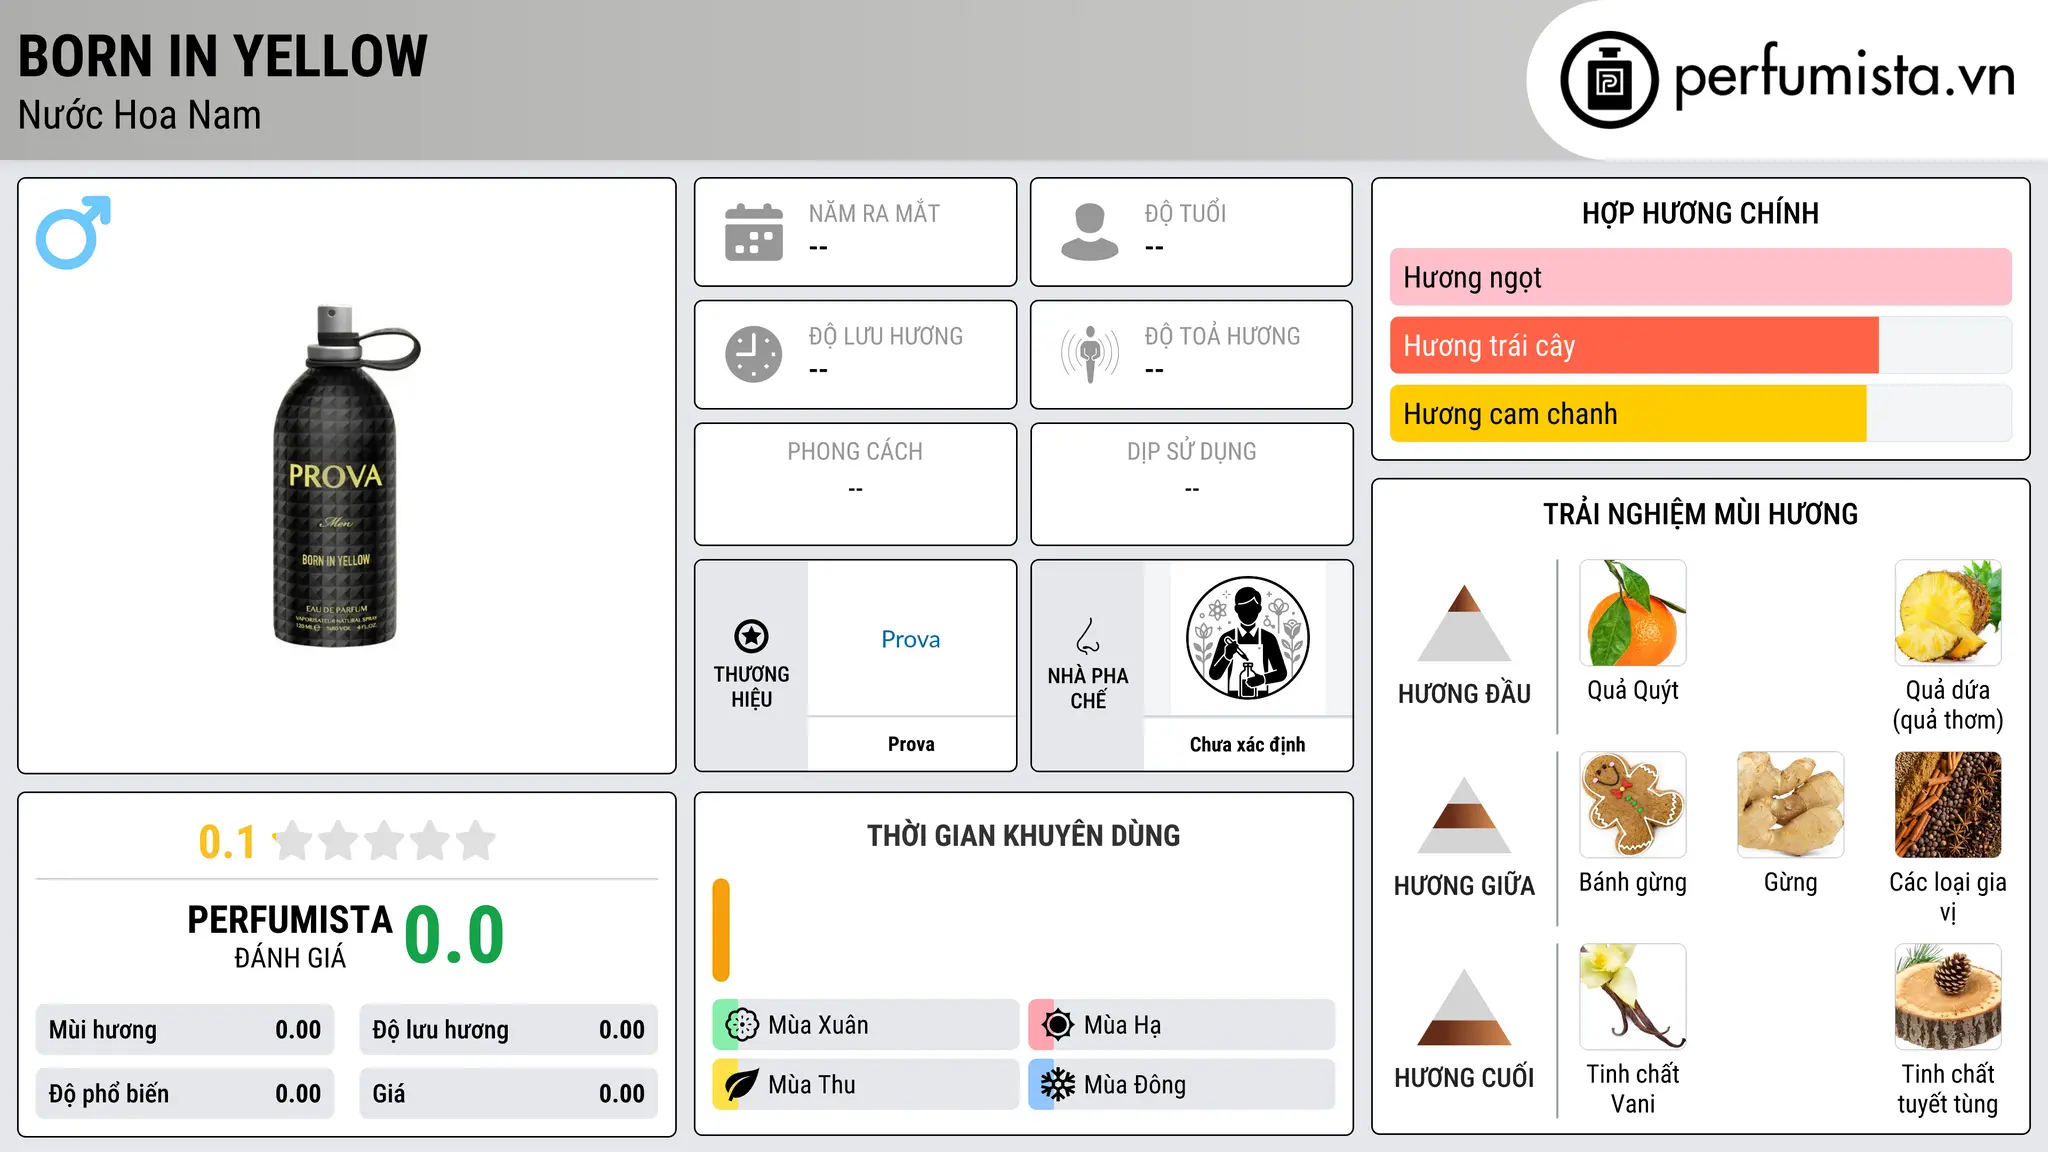2048x1152 pixels.
Task: Click the green 0.0 Perfumista score
Action: coord(455,934)
